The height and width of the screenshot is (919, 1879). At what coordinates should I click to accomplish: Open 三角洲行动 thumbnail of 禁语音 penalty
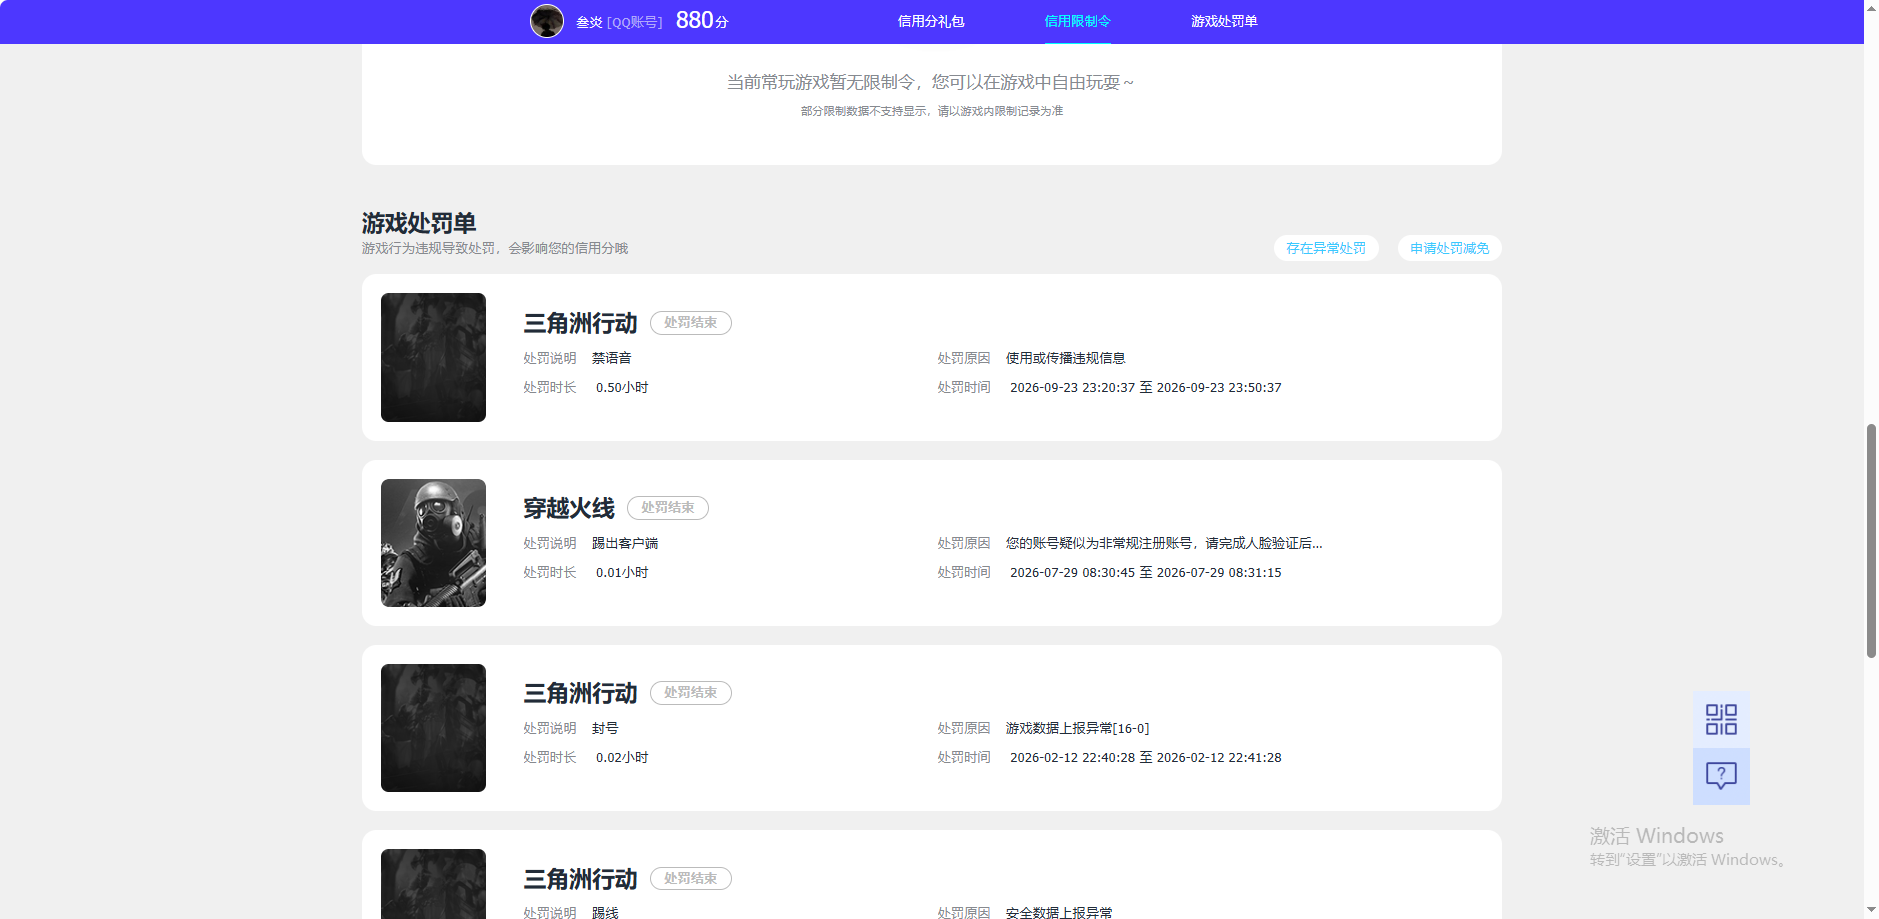pyautogui.click(x=433, y=357)
